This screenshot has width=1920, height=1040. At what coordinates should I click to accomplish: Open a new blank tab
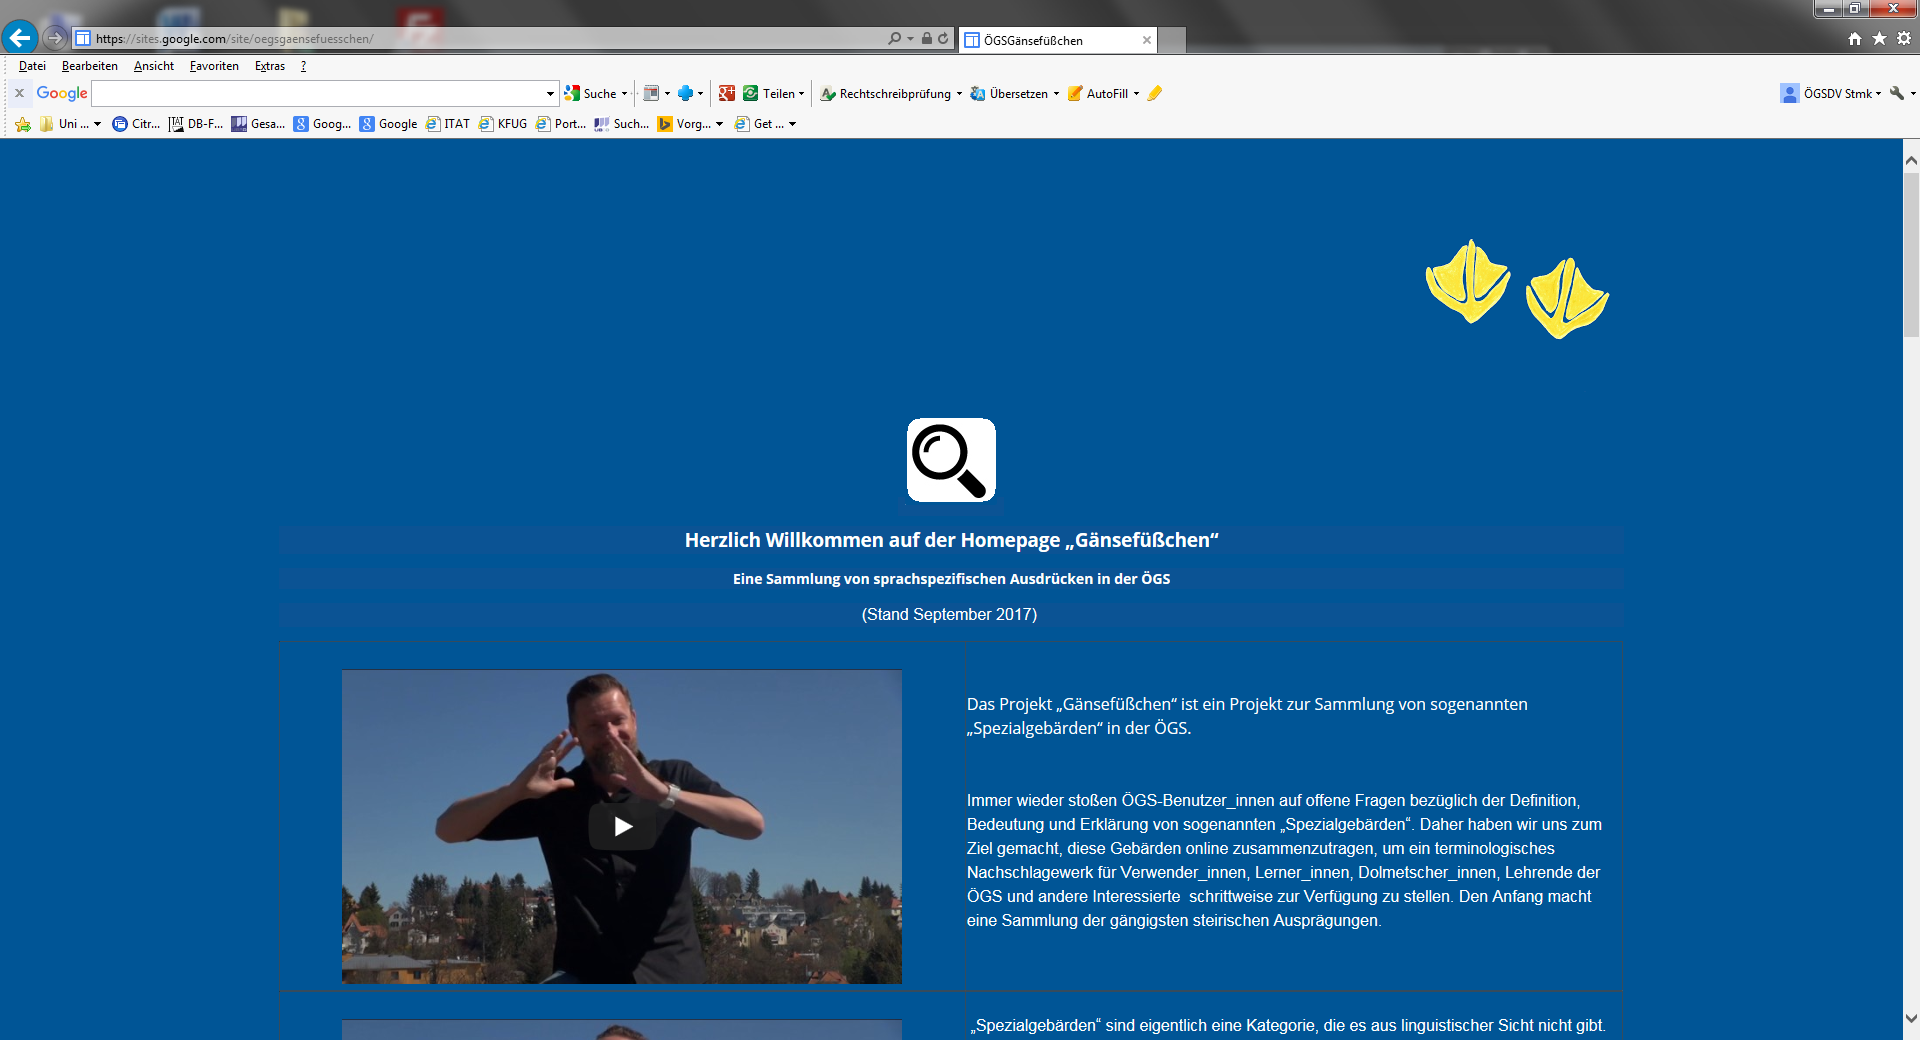click(x=1172, y=40)
